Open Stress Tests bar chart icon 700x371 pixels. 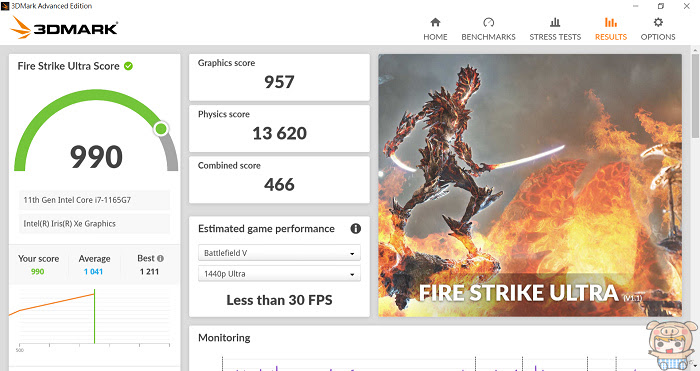pos(555,22)
